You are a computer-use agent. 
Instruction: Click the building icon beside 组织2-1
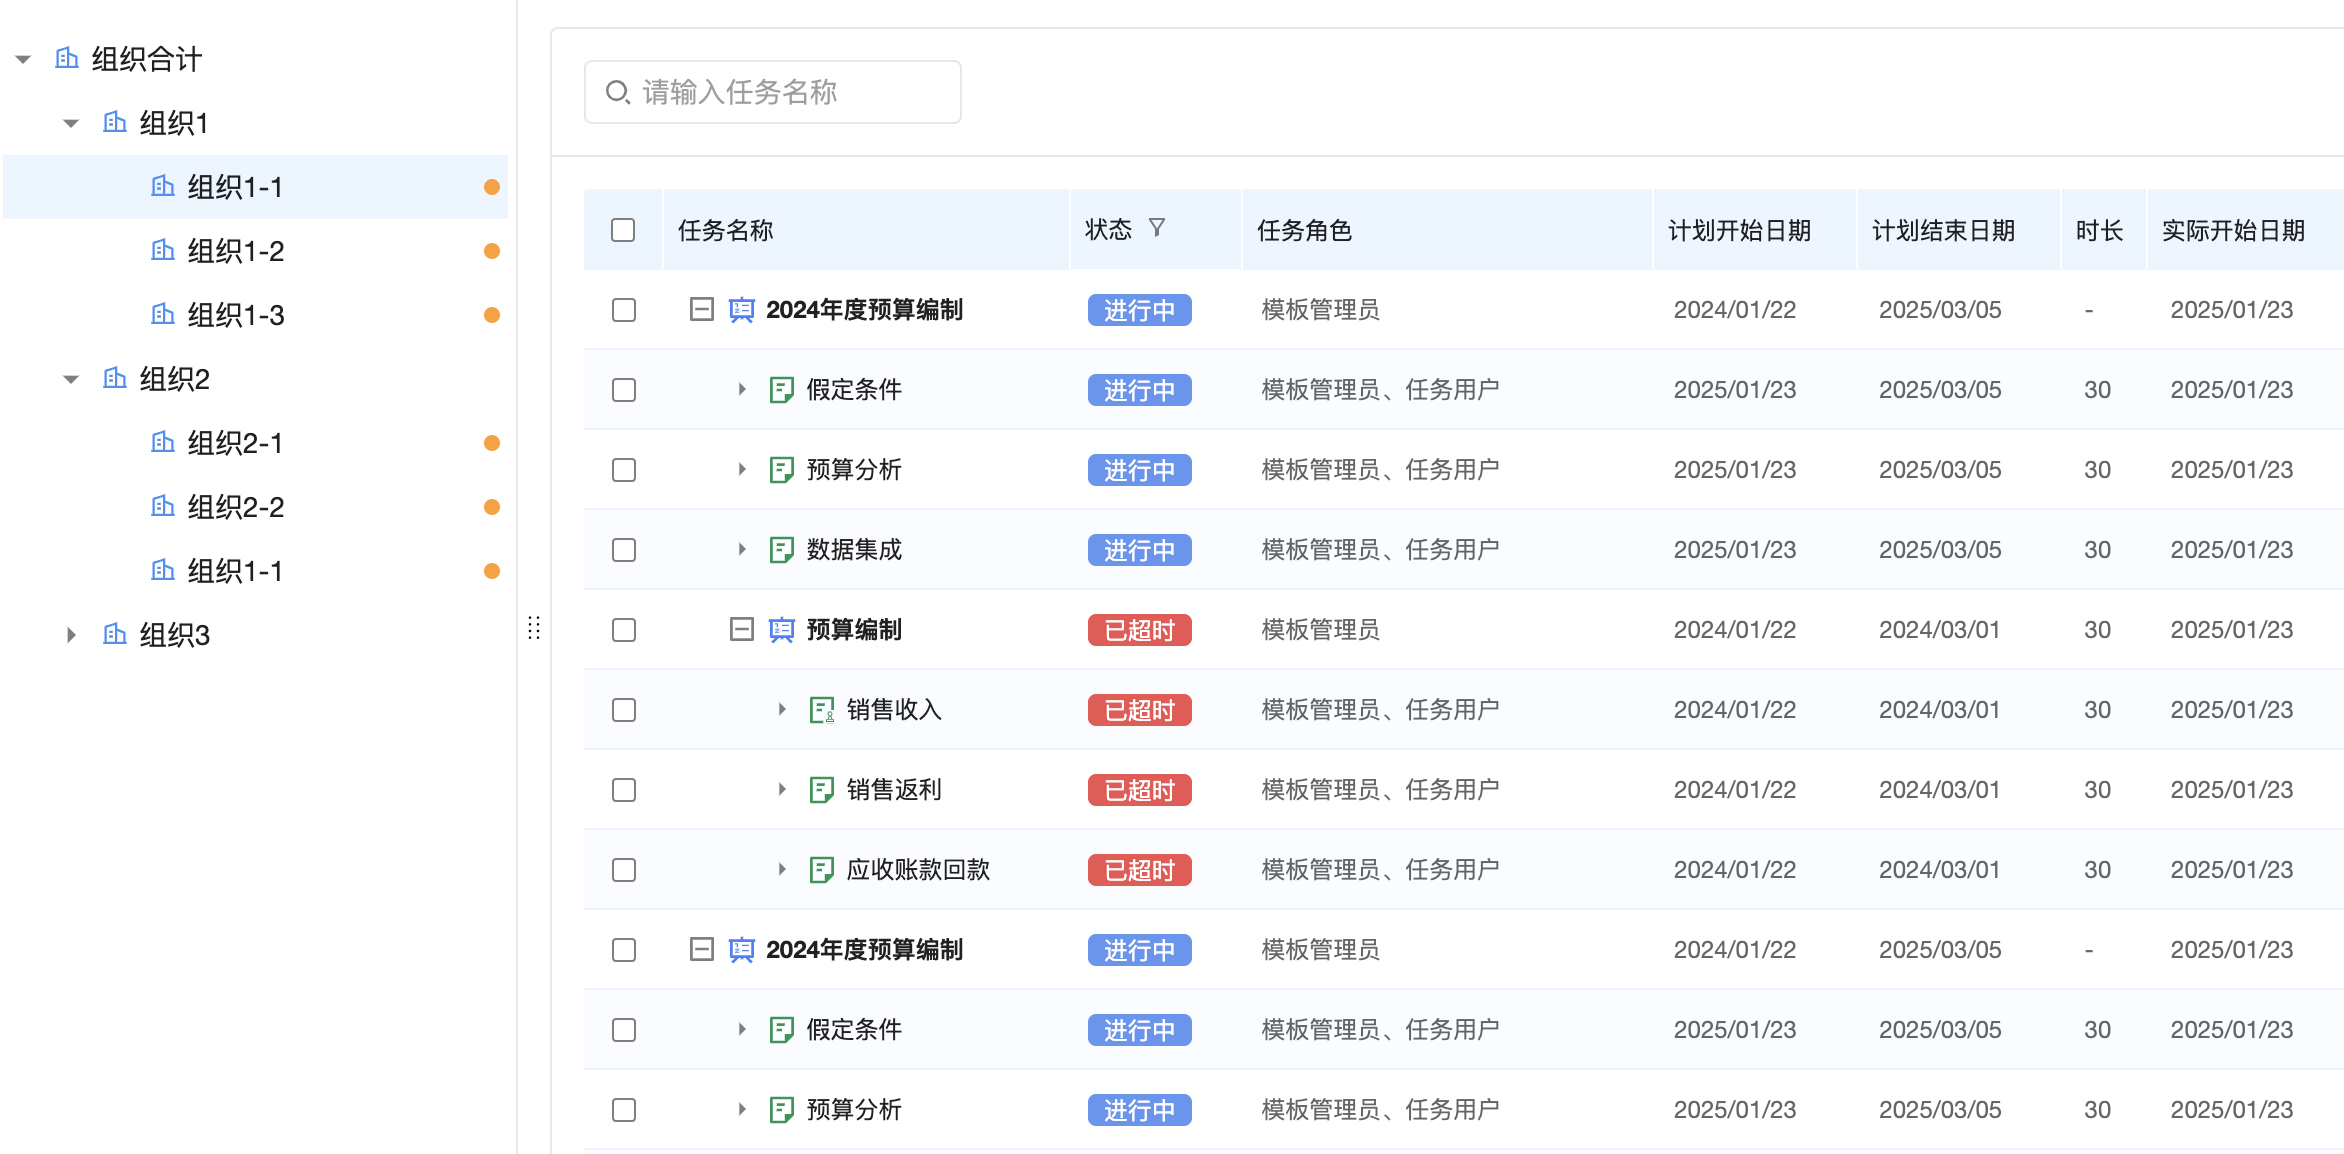pos(163,443)
